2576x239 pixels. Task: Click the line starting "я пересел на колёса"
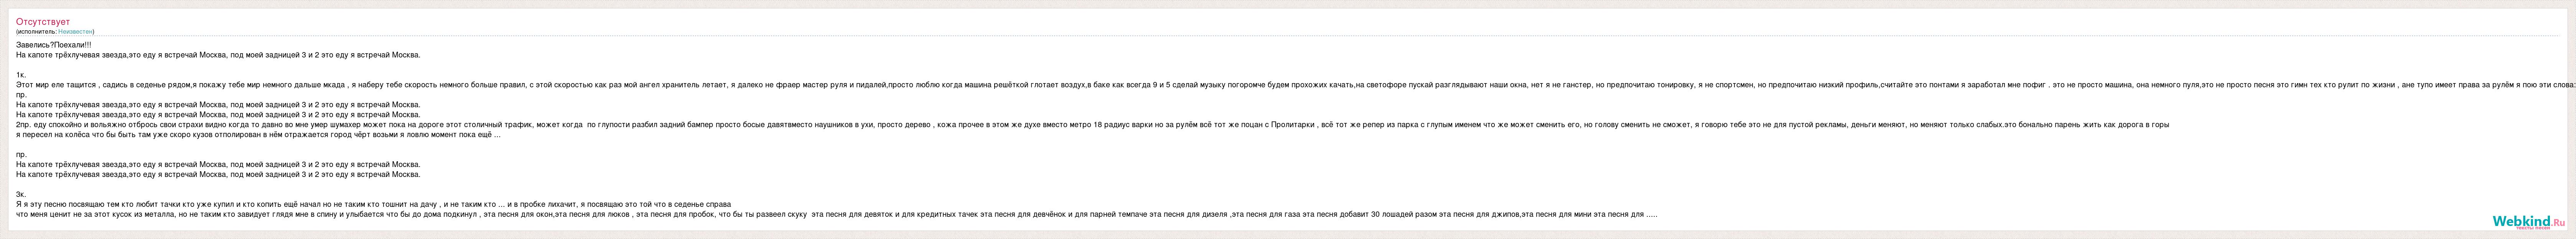[258, 135]
